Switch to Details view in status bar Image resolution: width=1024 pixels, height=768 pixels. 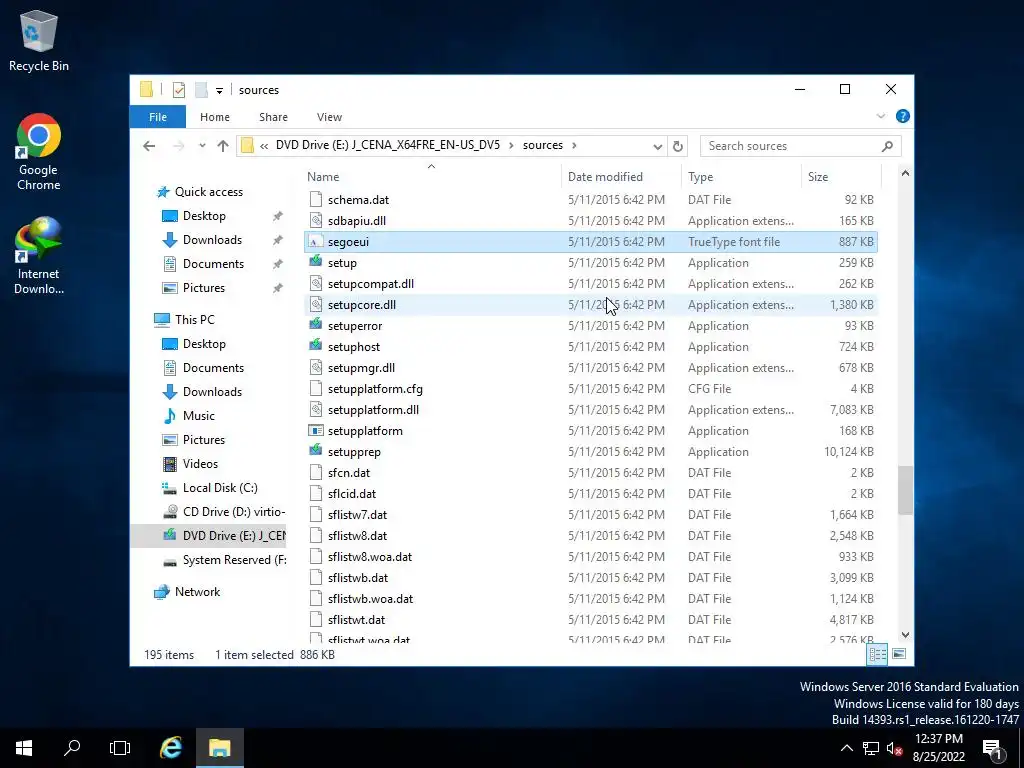pos(877,654)
